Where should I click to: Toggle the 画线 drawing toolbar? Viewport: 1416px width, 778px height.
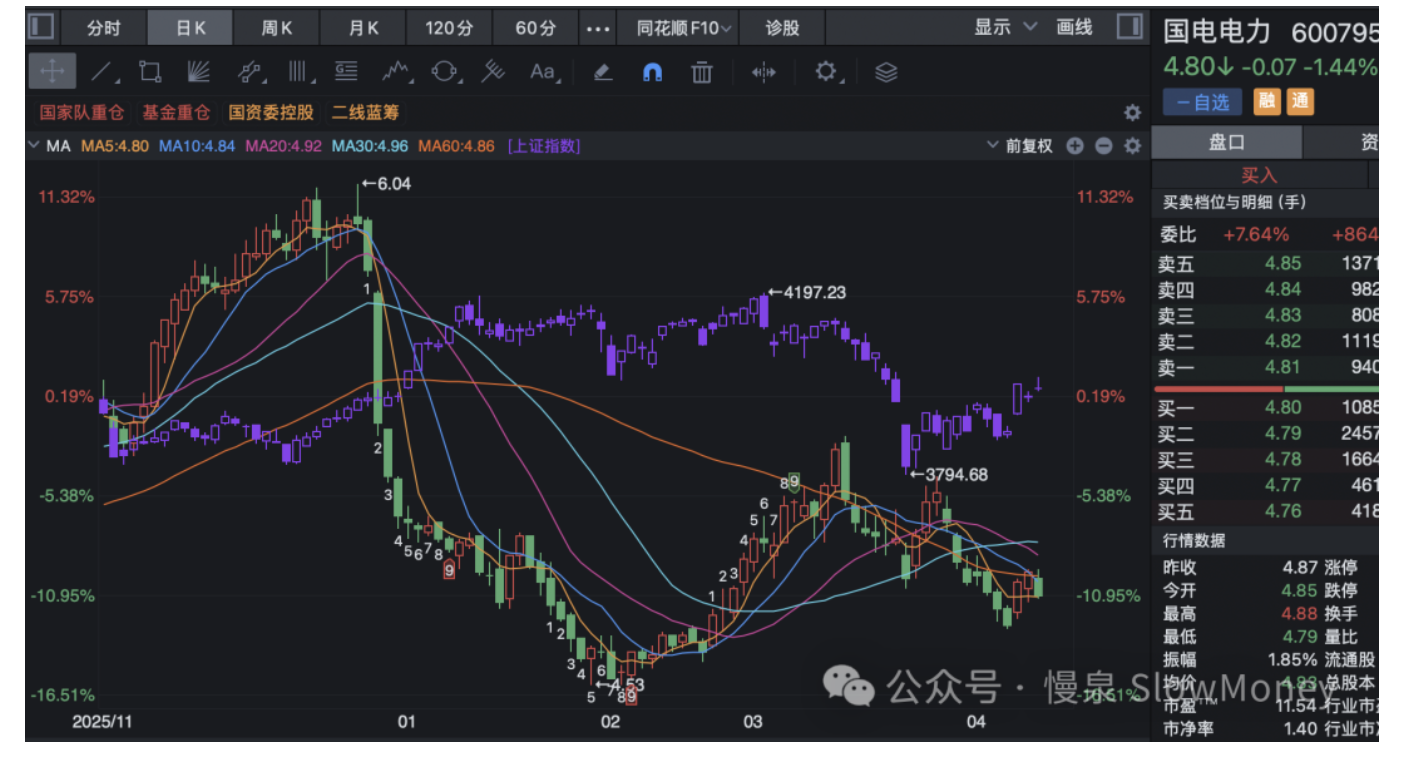1075,28
